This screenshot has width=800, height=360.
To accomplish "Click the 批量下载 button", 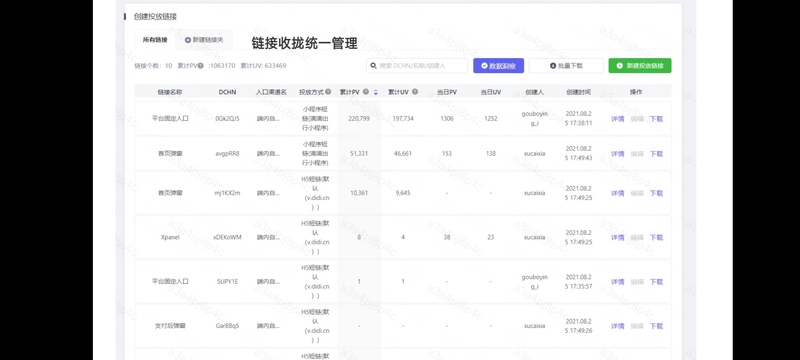I will pos(566,66).
